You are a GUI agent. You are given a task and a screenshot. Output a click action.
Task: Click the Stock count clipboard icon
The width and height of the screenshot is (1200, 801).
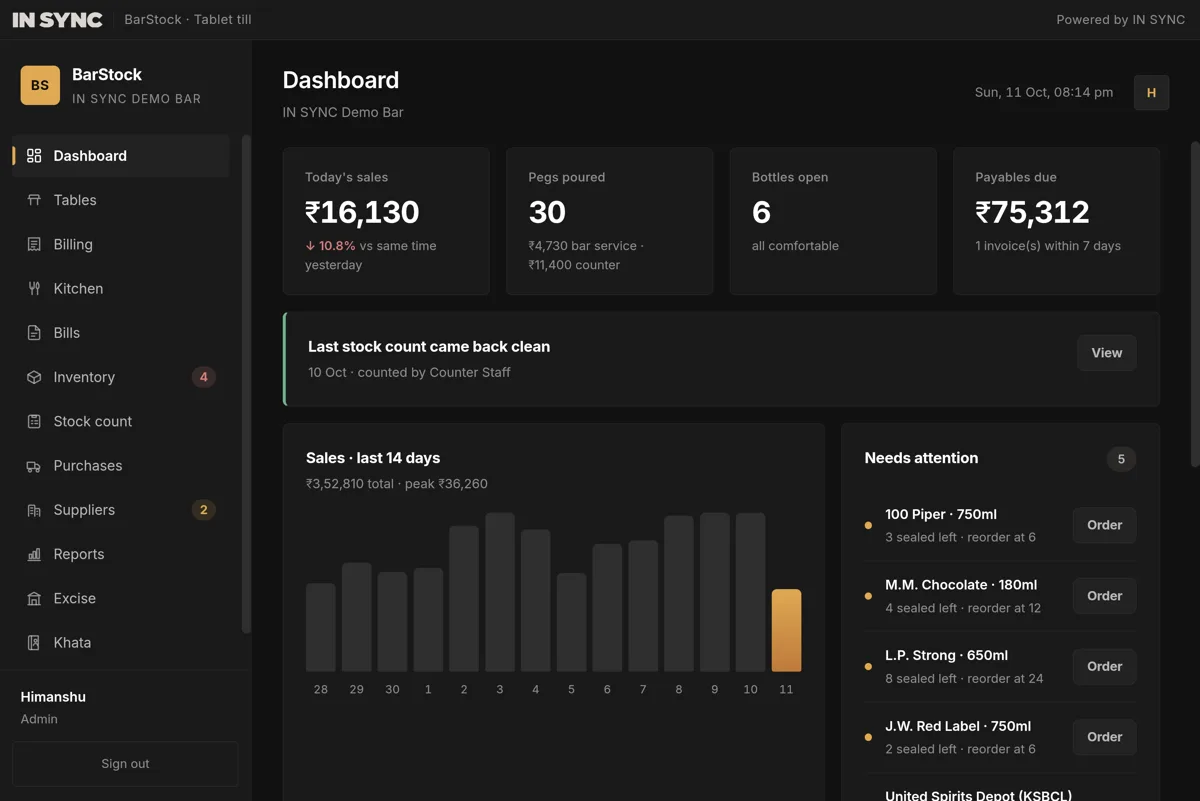34,421
